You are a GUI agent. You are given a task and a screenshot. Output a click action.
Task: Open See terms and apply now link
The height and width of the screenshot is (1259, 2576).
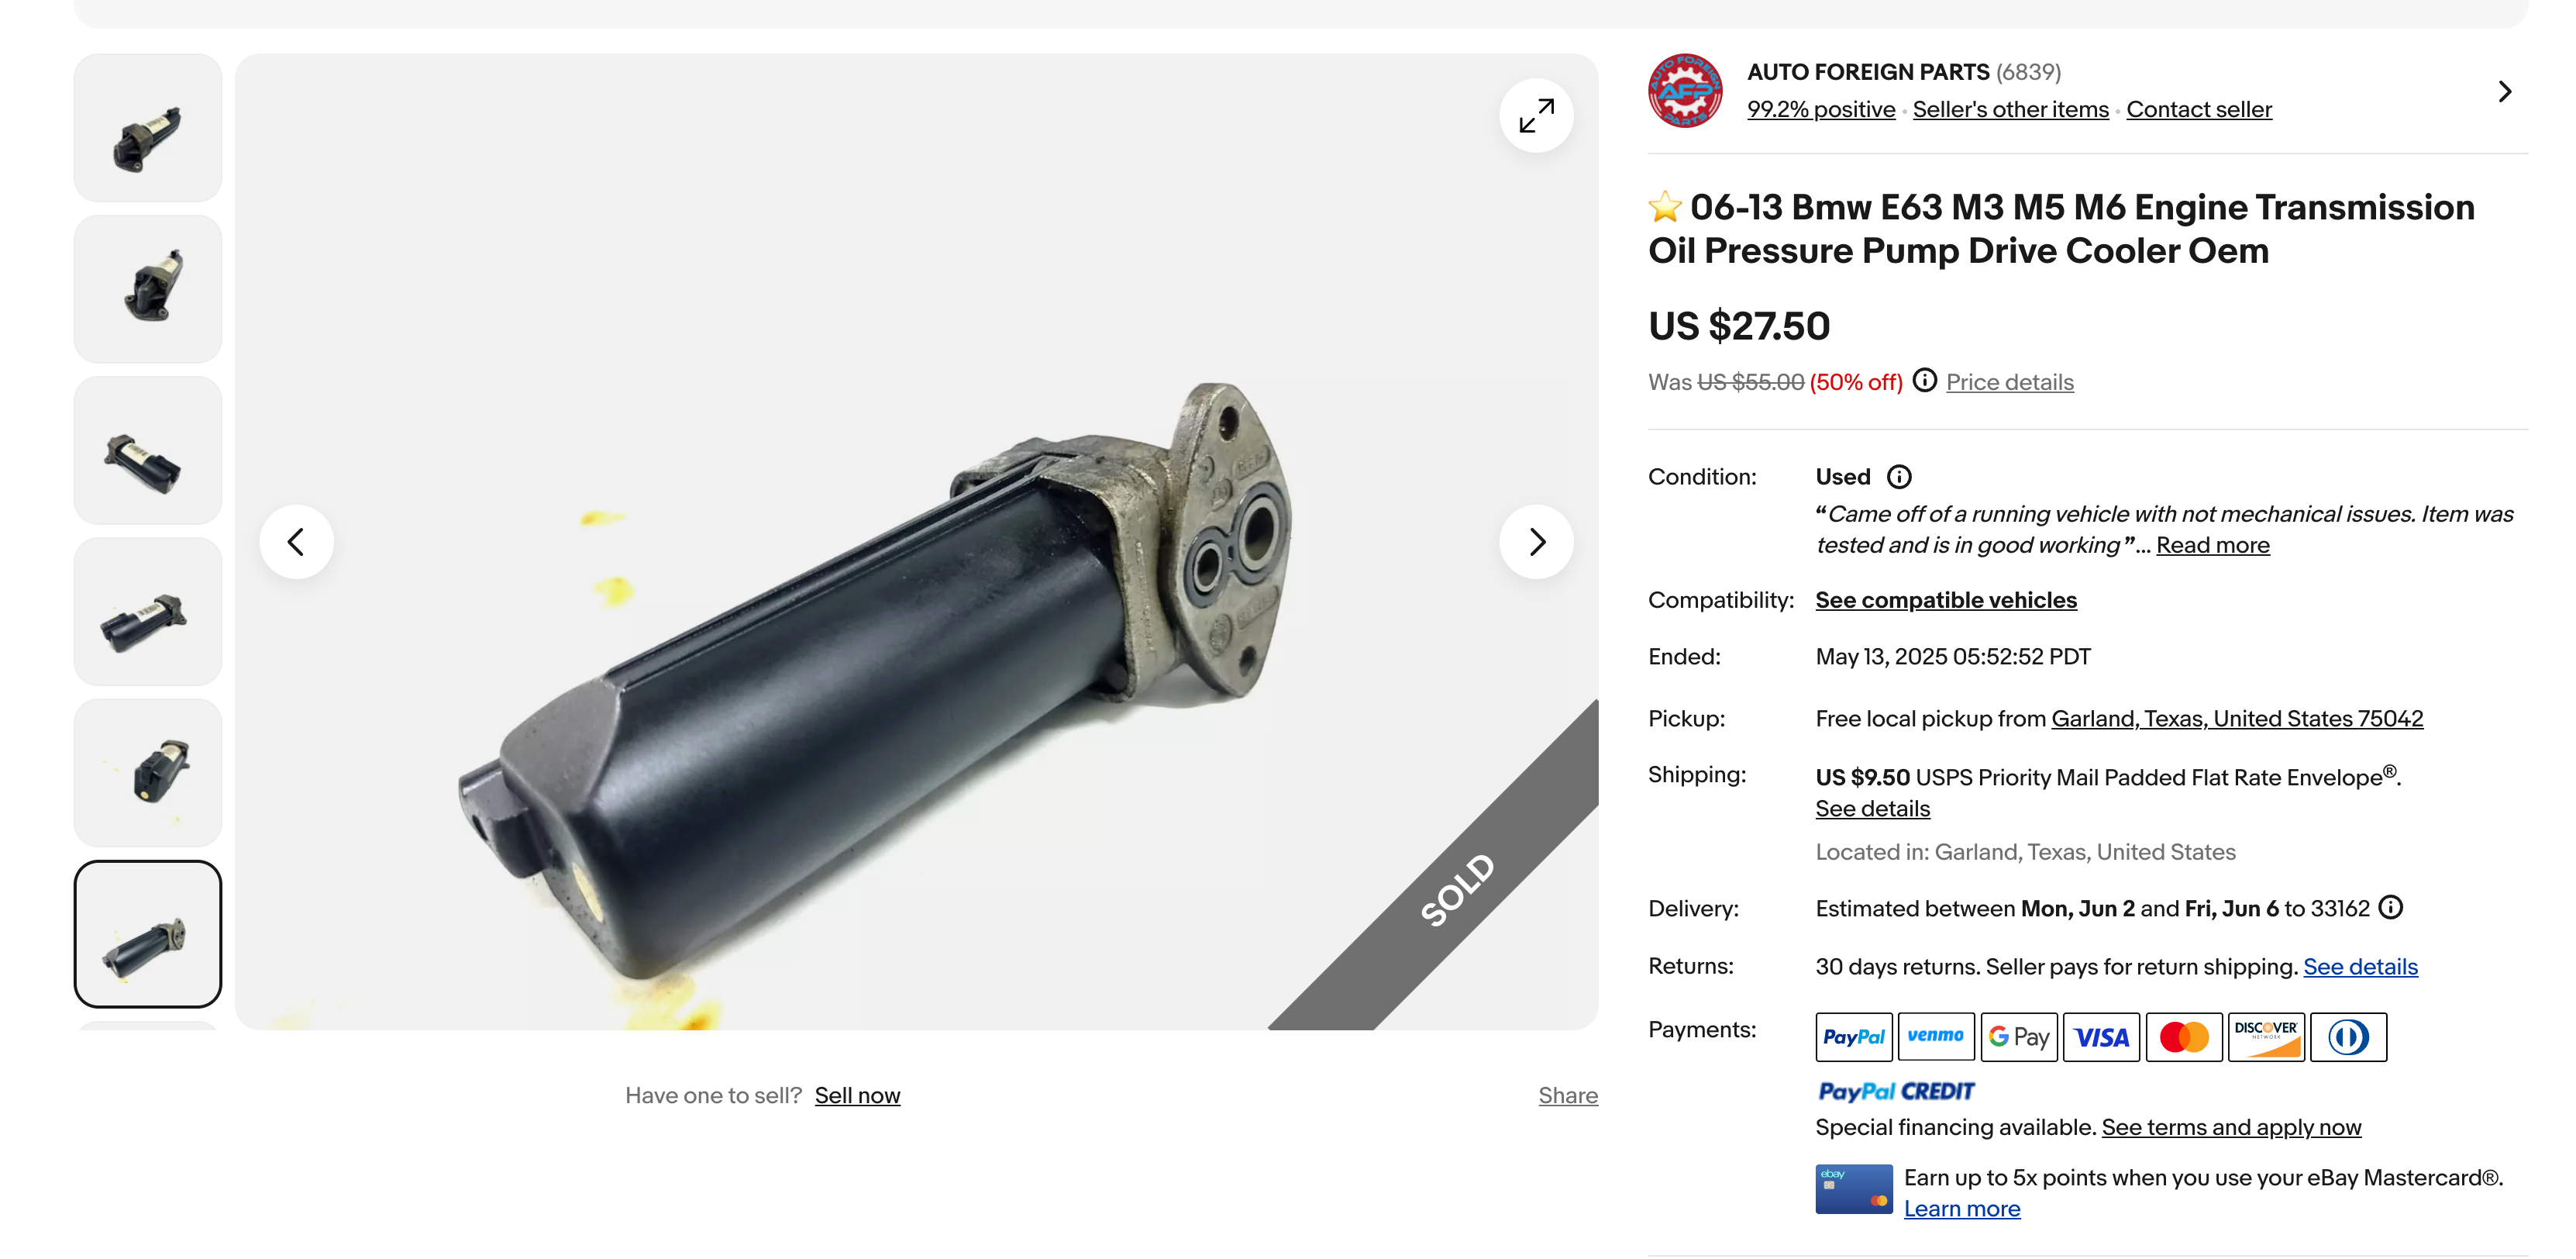coord(2230,1127)
